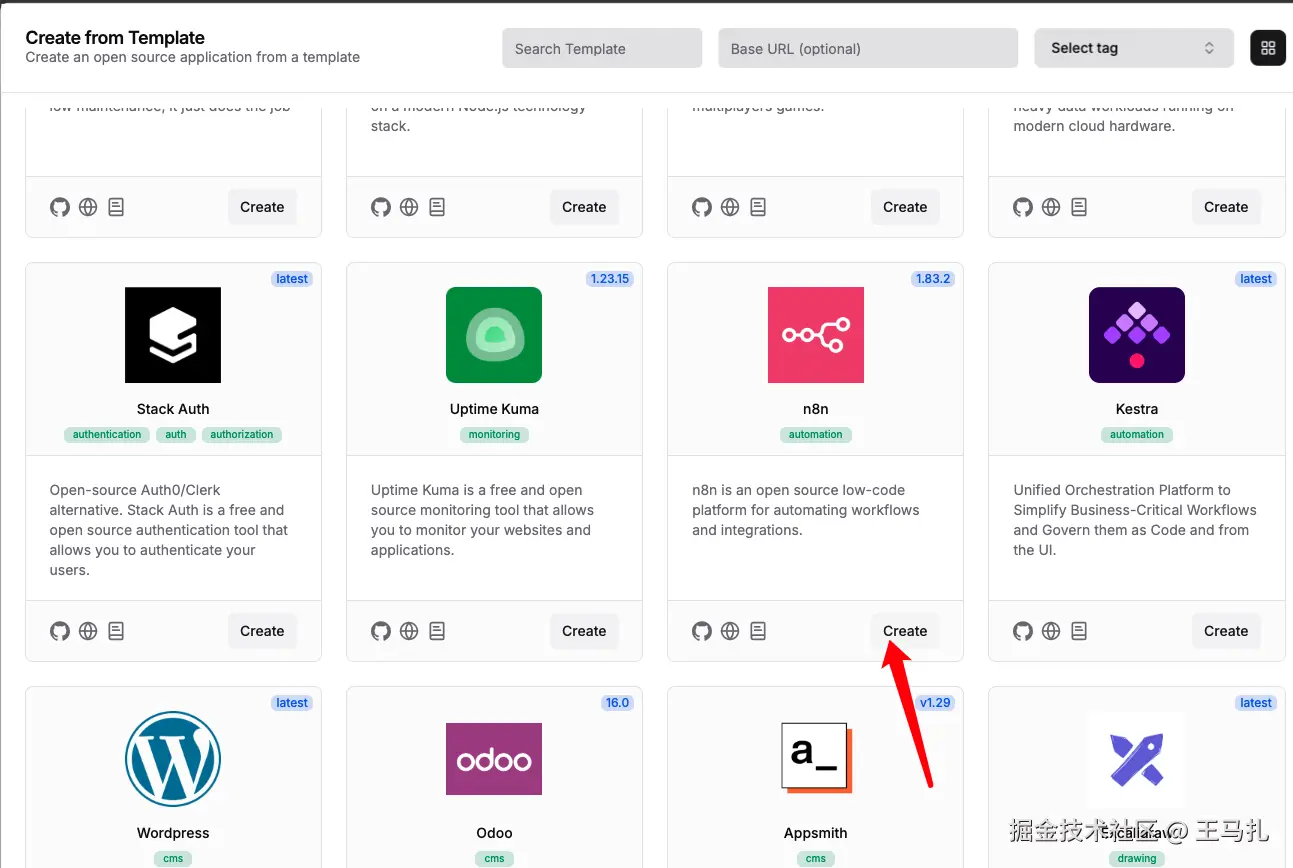
Task: Create button in the modern cloud hardware card
Action: [1226, 207]
